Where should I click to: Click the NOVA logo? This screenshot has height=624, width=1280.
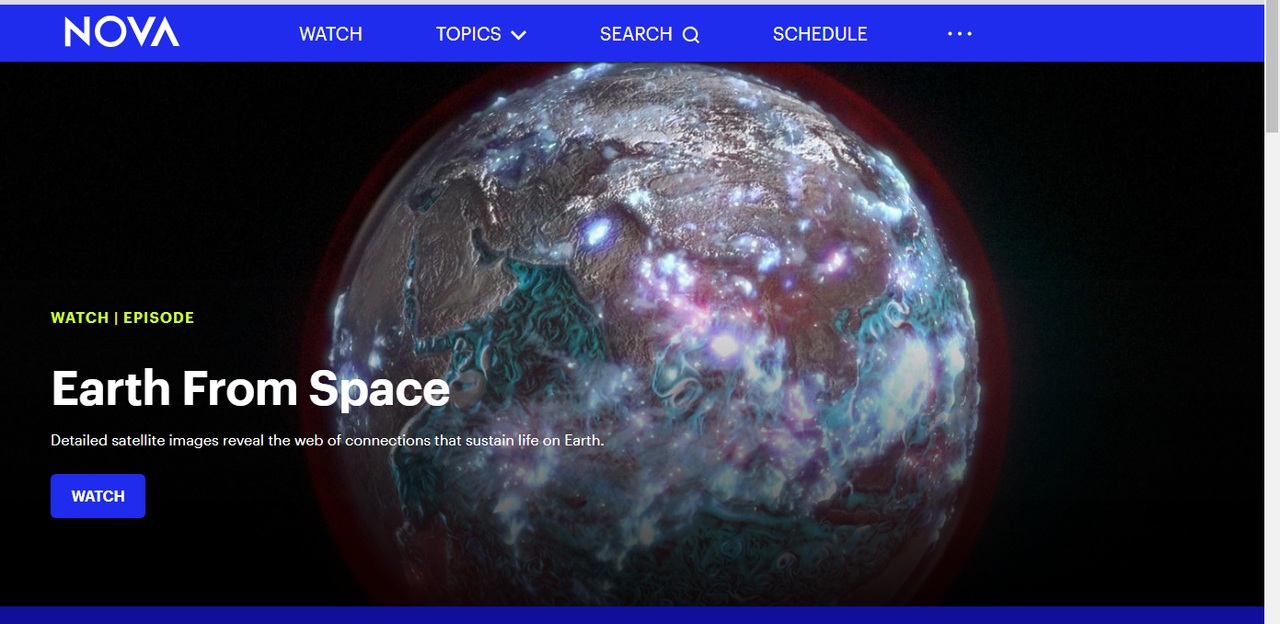(x=122, y=33)
